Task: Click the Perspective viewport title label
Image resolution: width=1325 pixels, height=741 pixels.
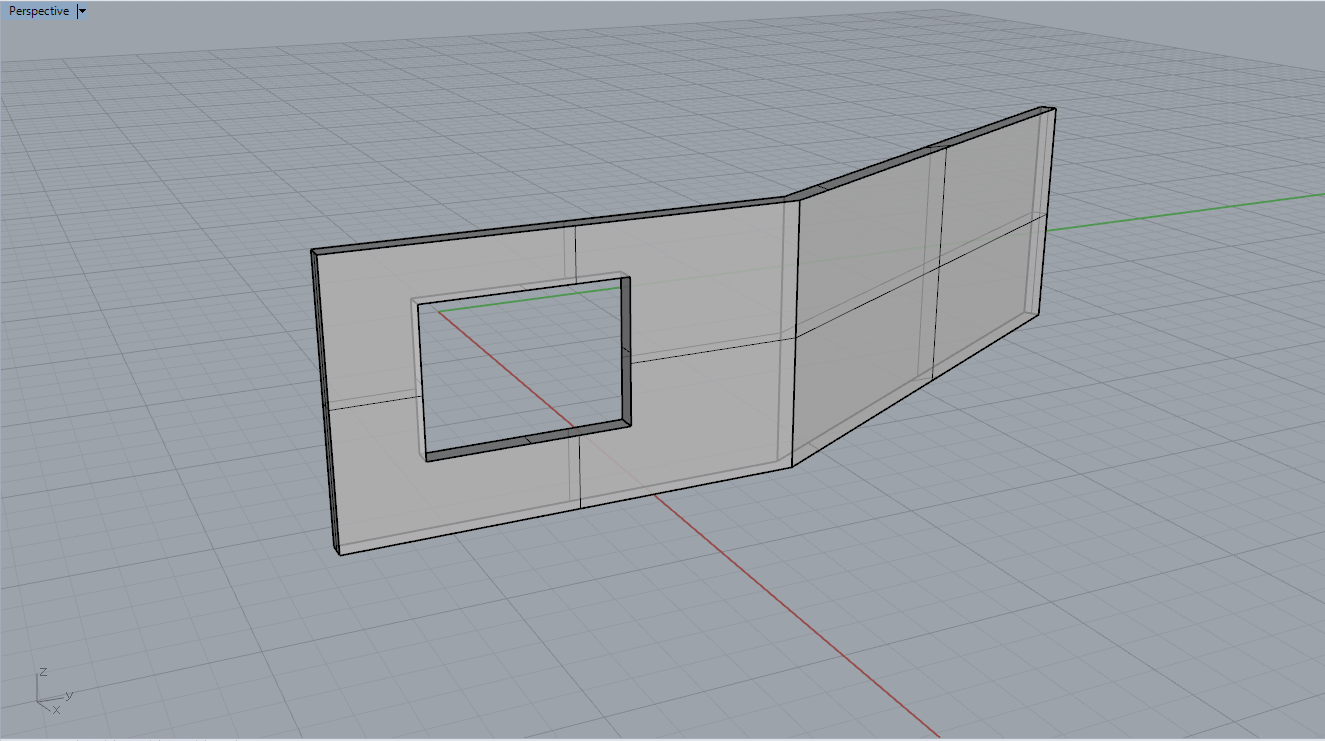Action: 39,11
